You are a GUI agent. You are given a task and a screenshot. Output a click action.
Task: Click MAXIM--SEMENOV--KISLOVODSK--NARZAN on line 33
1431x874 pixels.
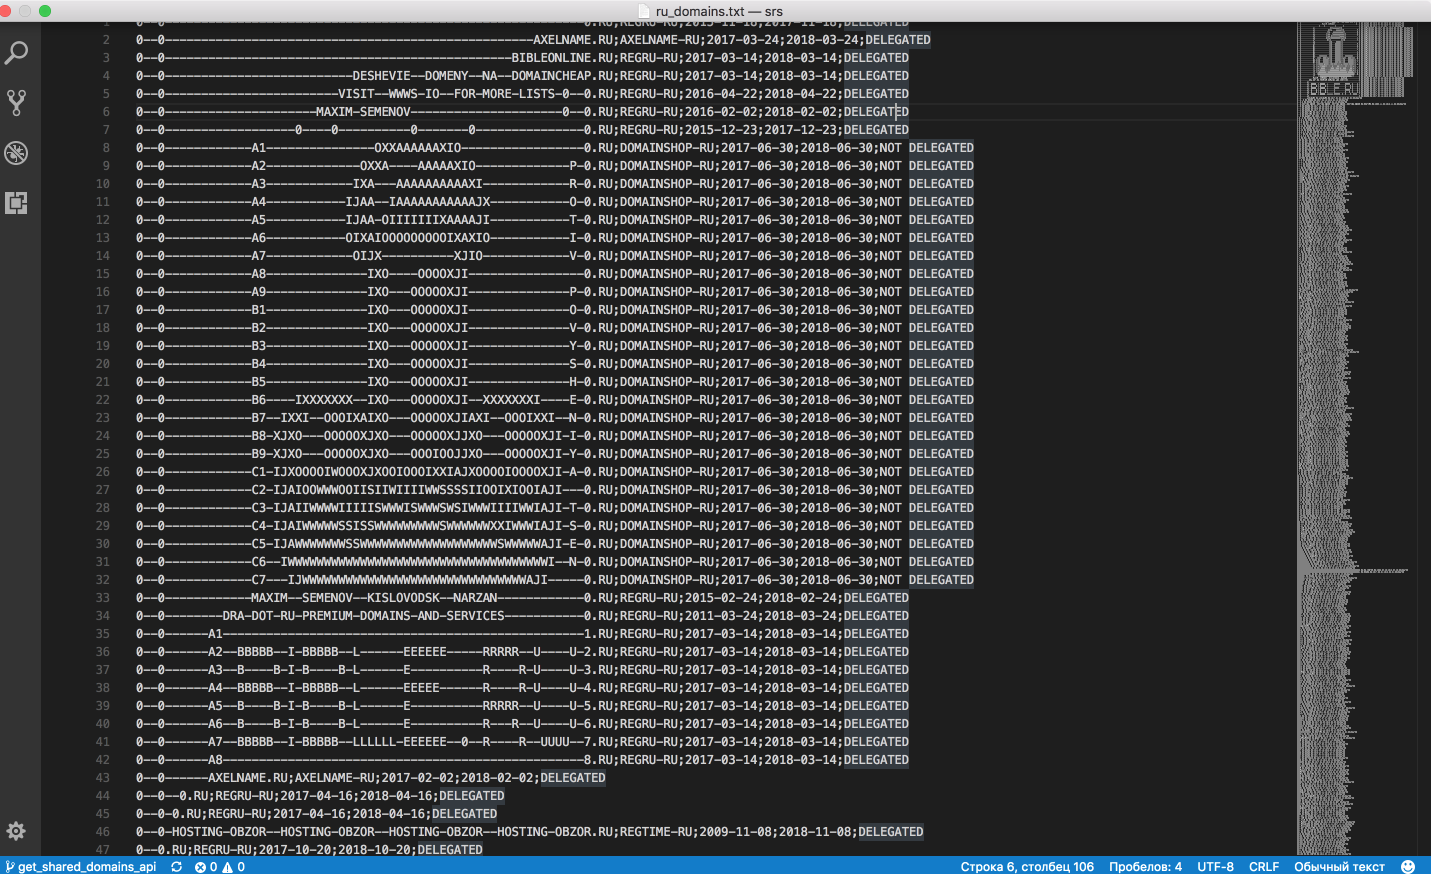click(374, 598)
